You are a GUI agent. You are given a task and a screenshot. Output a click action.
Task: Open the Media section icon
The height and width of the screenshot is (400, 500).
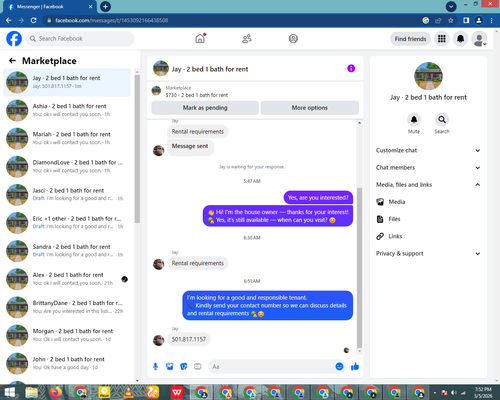pyautogui.click(x=380, y=202)
